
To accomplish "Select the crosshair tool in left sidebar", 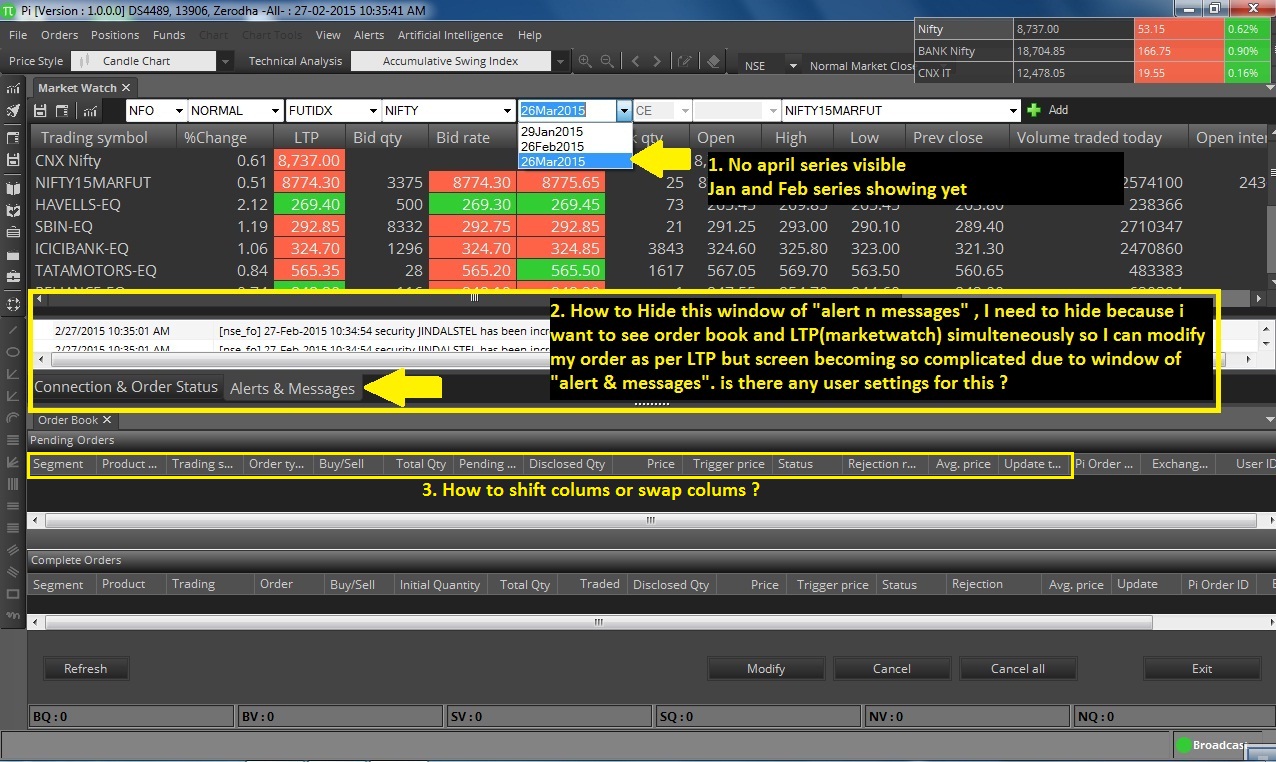I will point(13,304).
